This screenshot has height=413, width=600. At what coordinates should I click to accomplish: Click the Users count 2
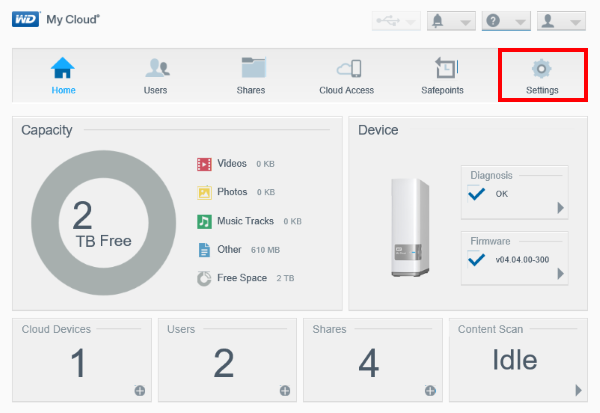224,363
